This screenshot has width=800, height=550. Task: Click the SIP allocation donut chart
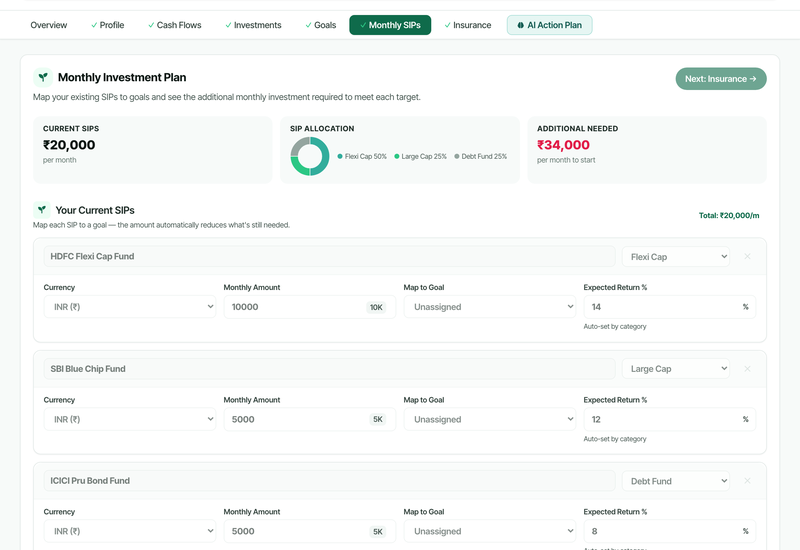pyautogui.click(x=310, y=156)
